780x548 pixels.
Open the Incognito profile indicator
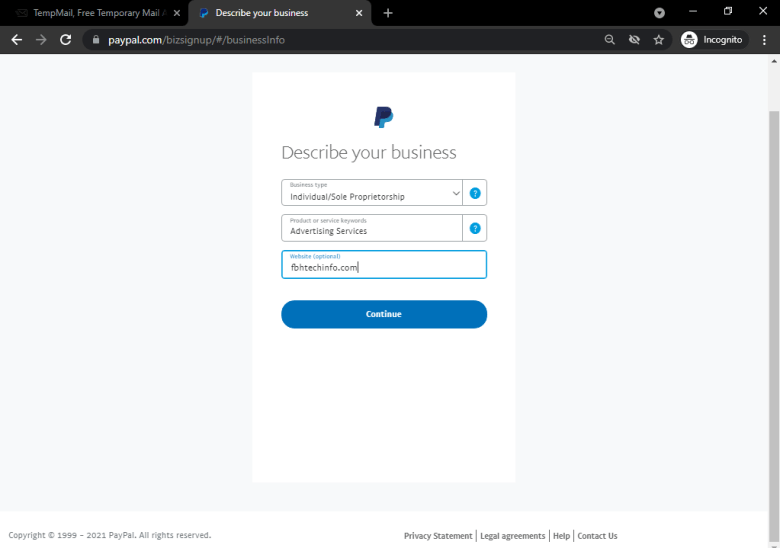pos(714,40)
